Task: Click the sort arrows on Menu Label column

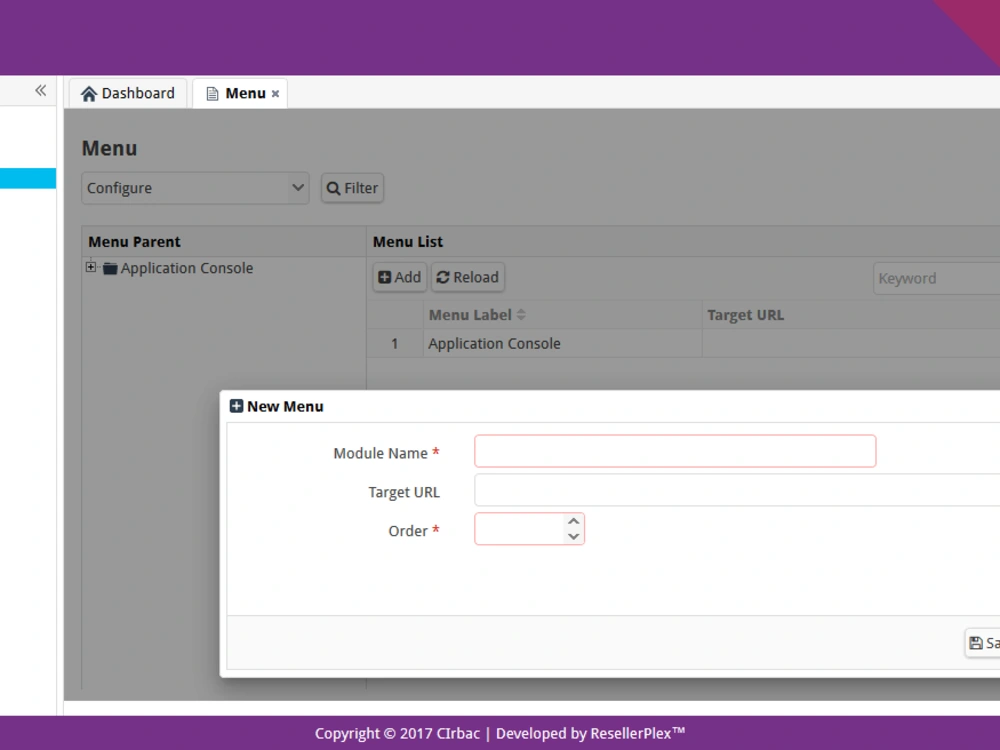Action: coord(521,314)
